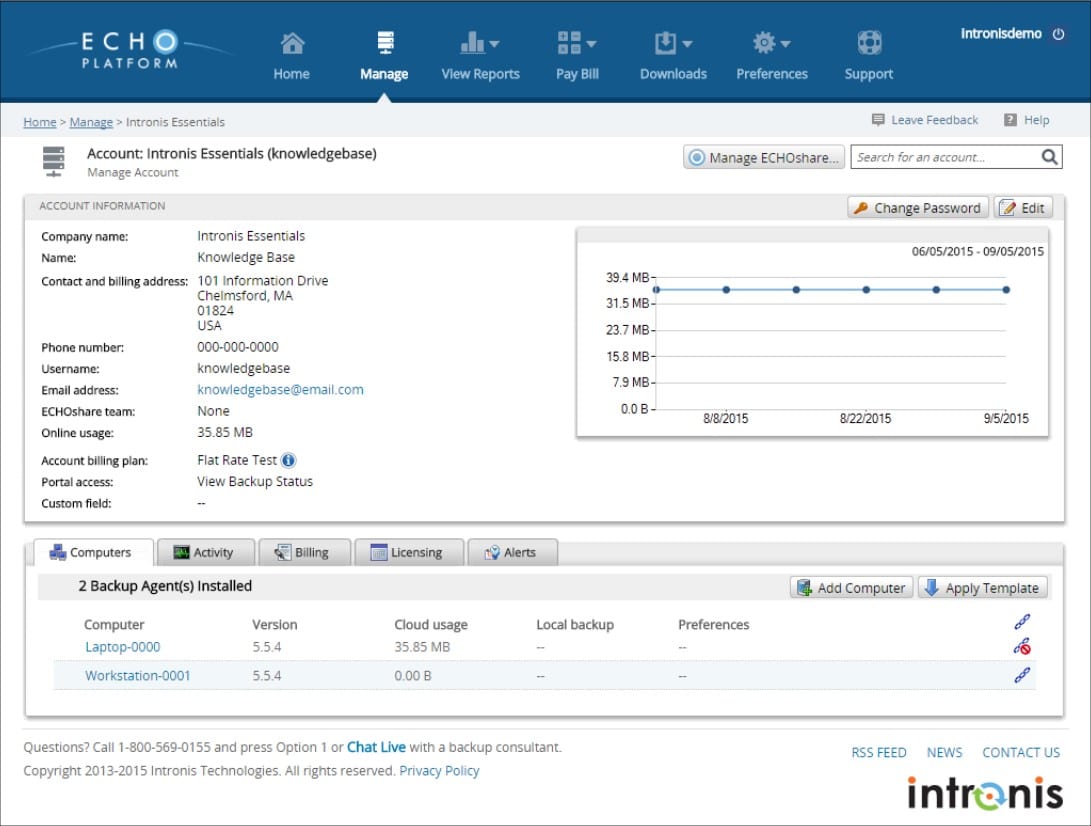
Task: Click the Apply Template button
Action: point(982,588)
